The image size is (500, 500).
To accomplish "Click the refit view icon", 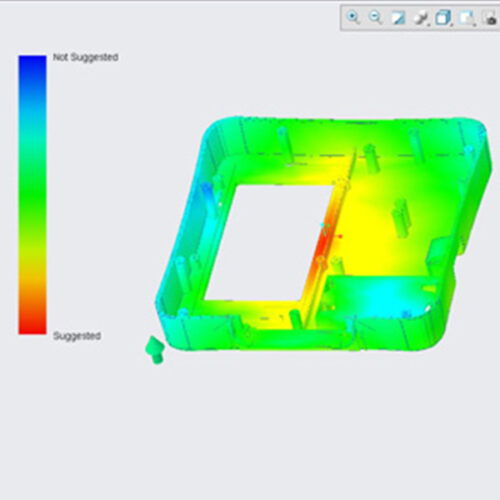I will 398,18.
